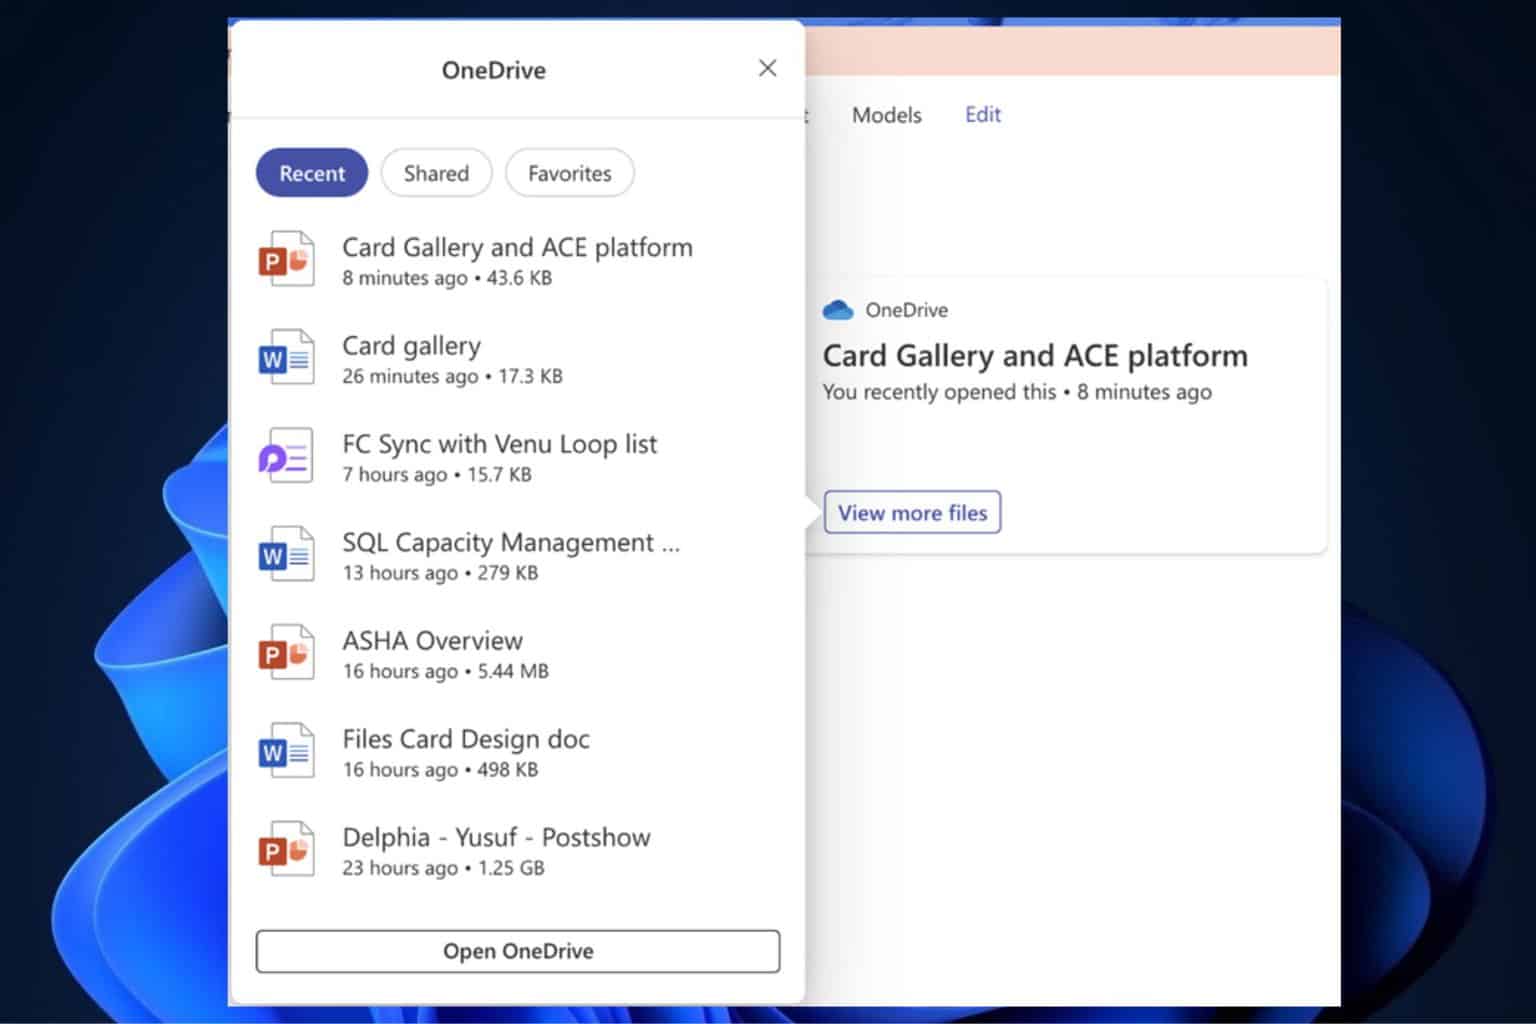Viewport: 1536px width, 1024px height.
Task: Click the OneDrive flyout header title
Action: coord(494,70)
